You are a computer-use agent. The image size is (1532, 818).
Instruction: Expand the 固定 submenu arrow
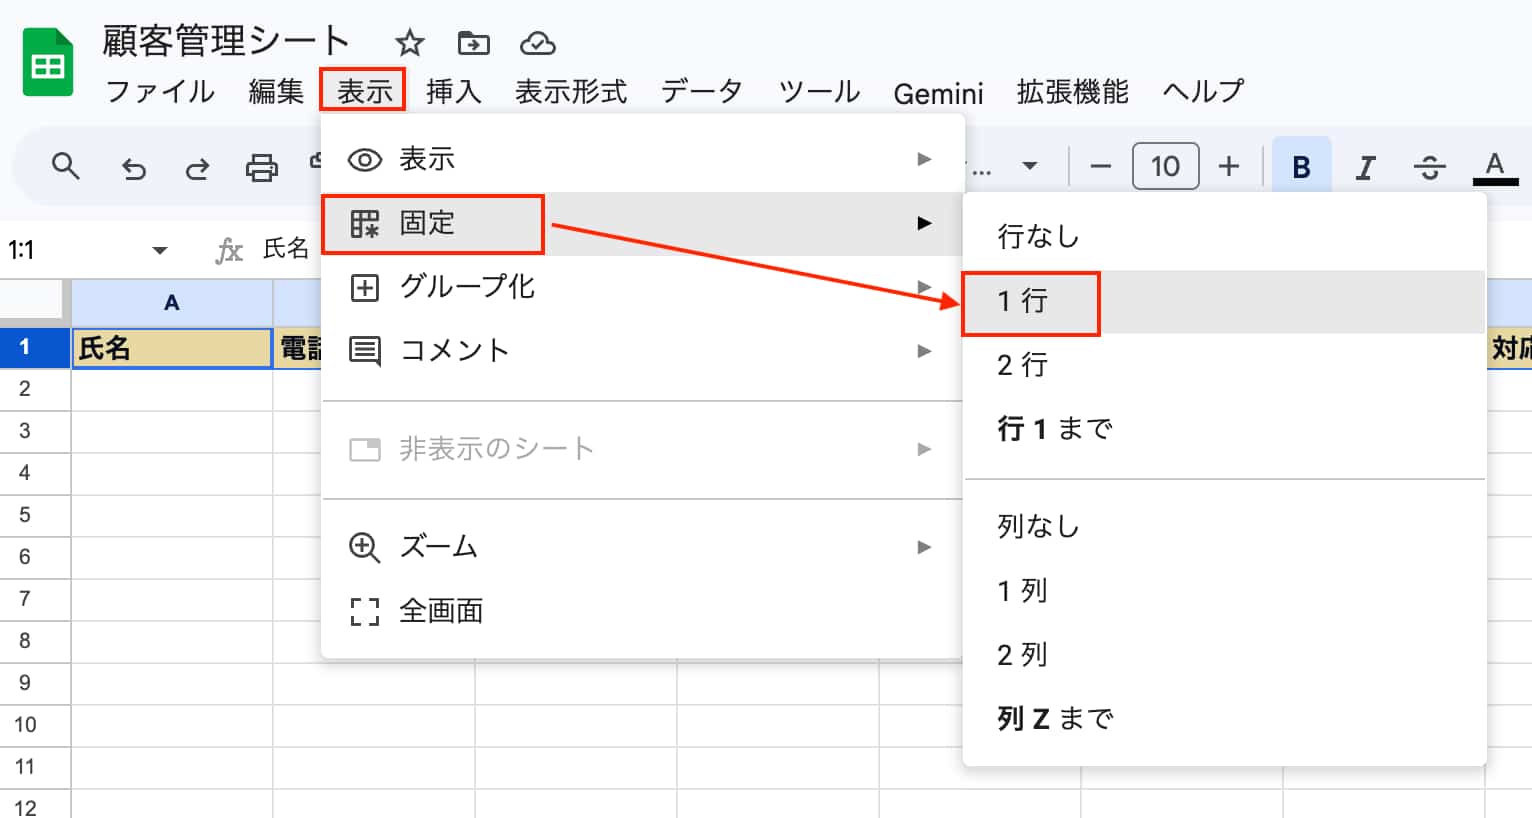point(924,223)
